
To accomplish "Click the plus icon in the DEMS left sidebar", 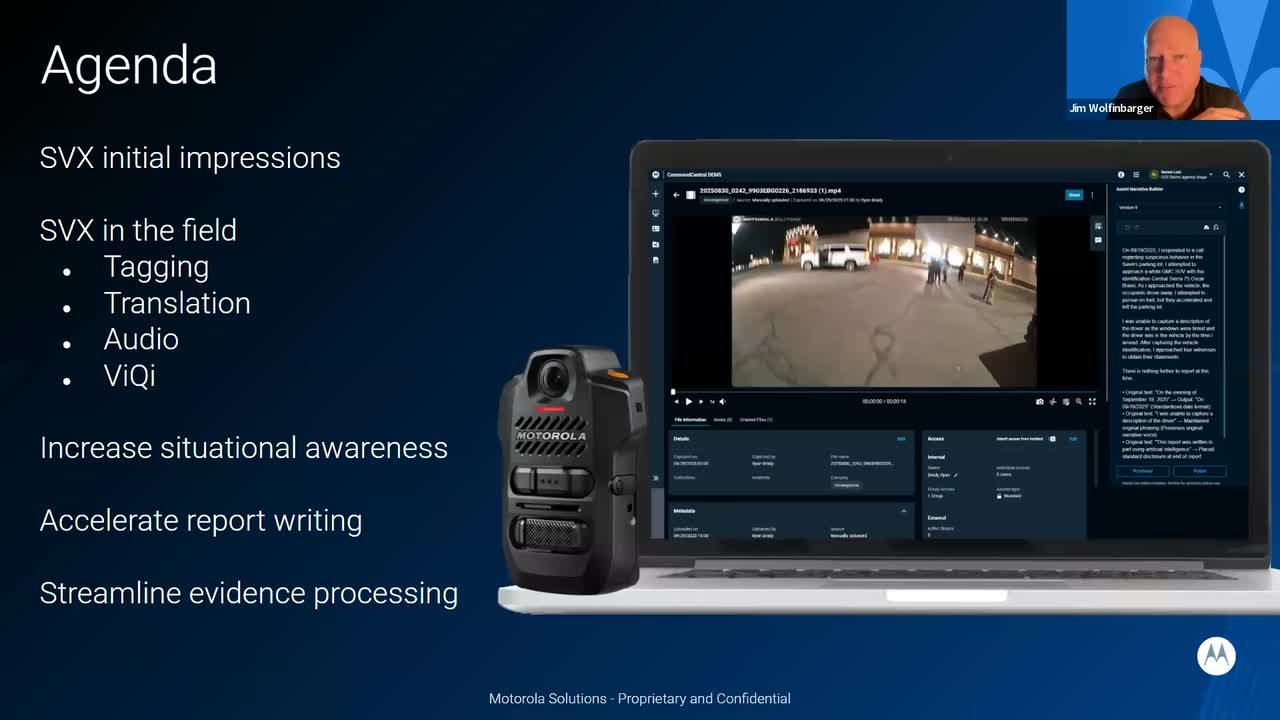I will click(x=656, y=194).
